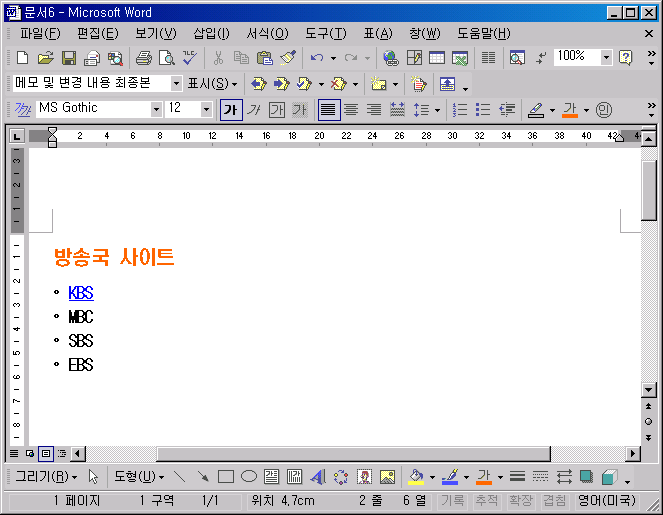
Task: Insert hyperlink with the globe icon
Action: 391,58
